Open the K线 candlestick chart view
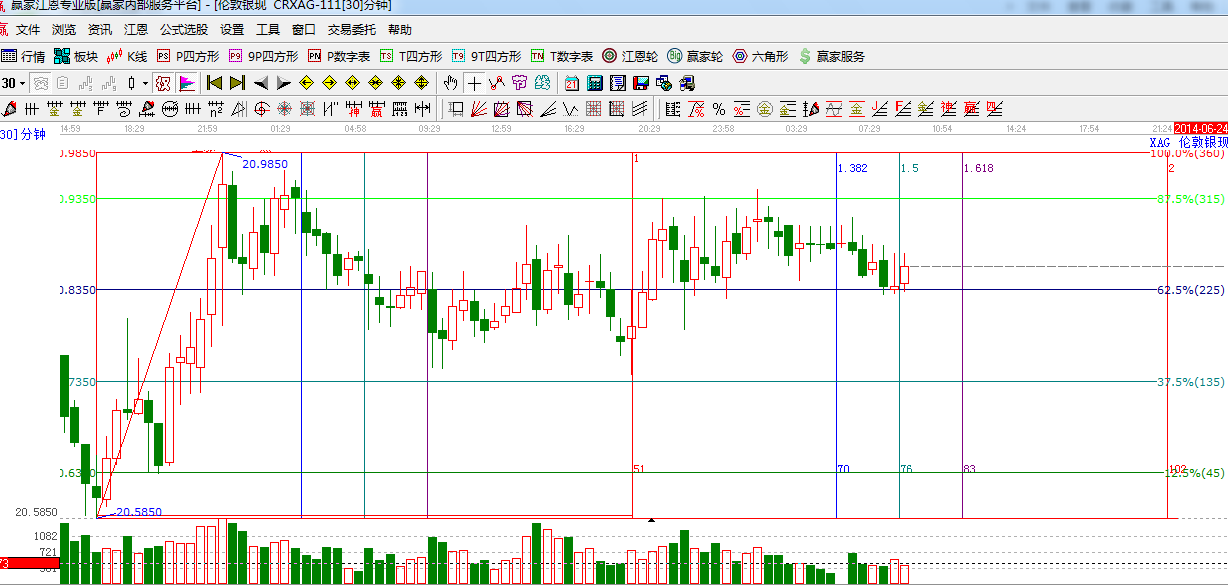This screenshot has width=1228, height=585. point(126,56)
